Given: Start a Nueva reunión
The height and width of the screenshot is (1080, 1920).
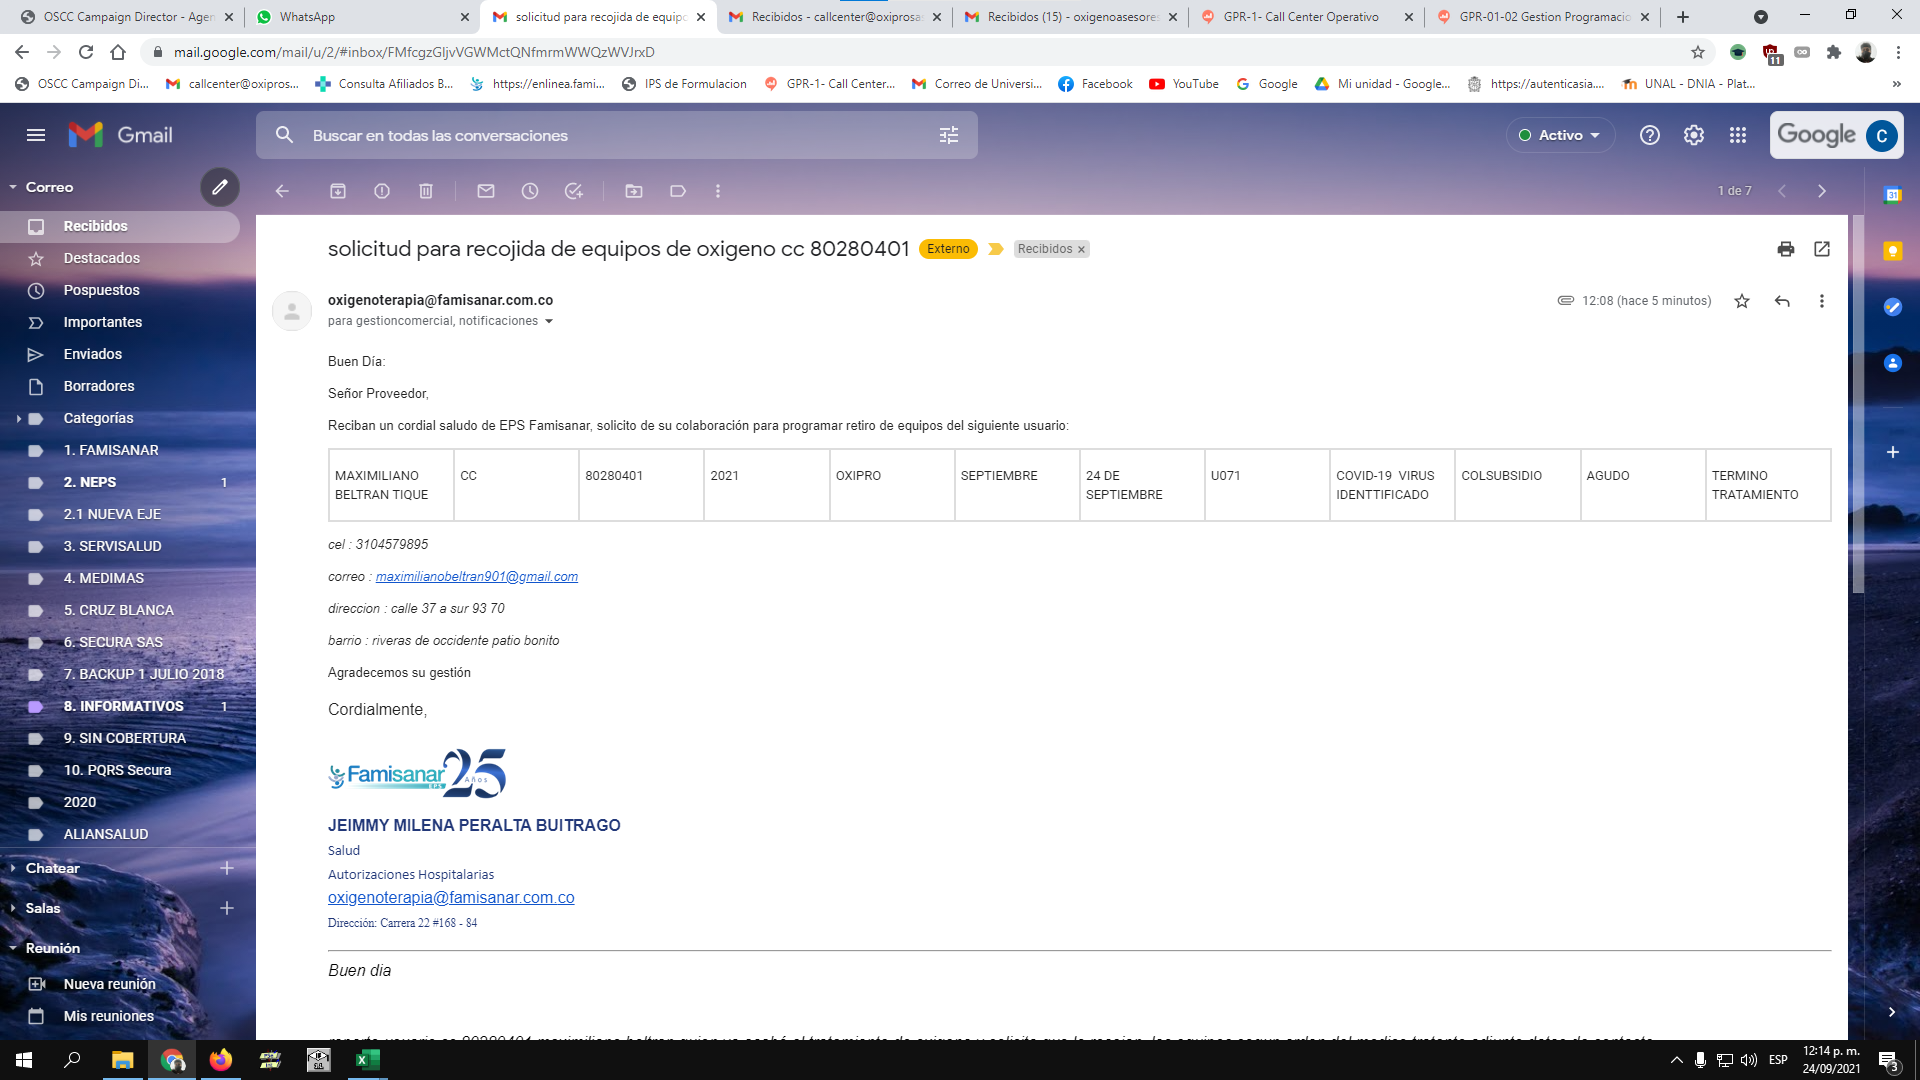Looking at the screenshot, I should [x=109, y=984].
